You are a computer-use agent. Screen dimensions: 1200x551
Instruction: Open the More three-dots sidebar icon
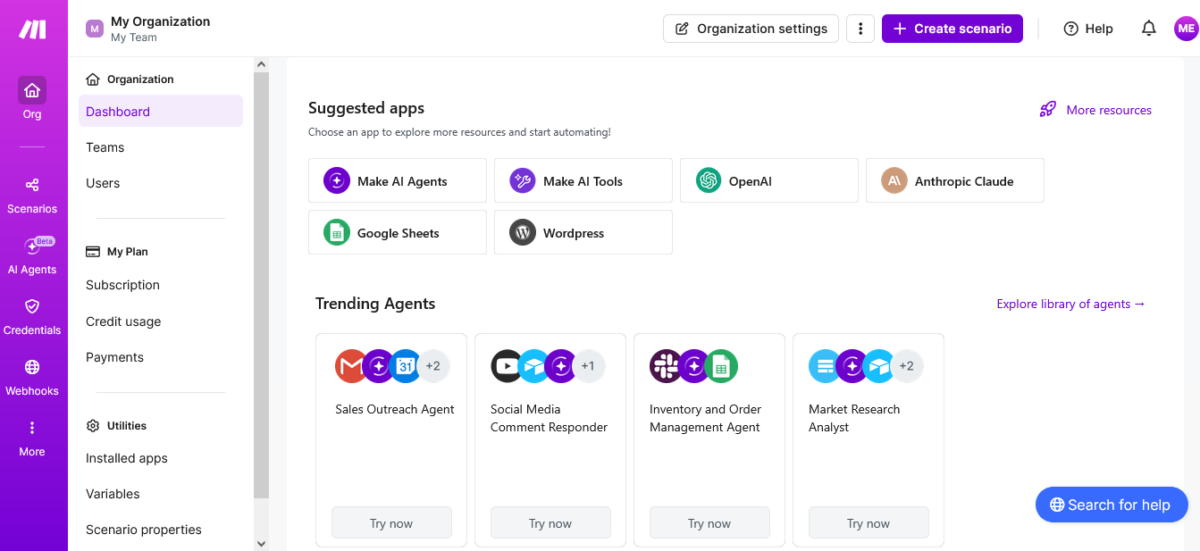(x=32, y=428)
